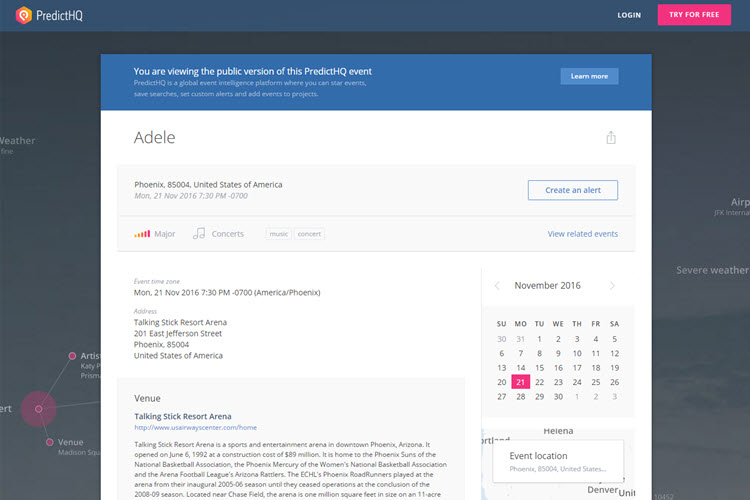Click the Major rank signal bars icon
The width and height of the screenshot is (750, 500).
click(142, 234)
